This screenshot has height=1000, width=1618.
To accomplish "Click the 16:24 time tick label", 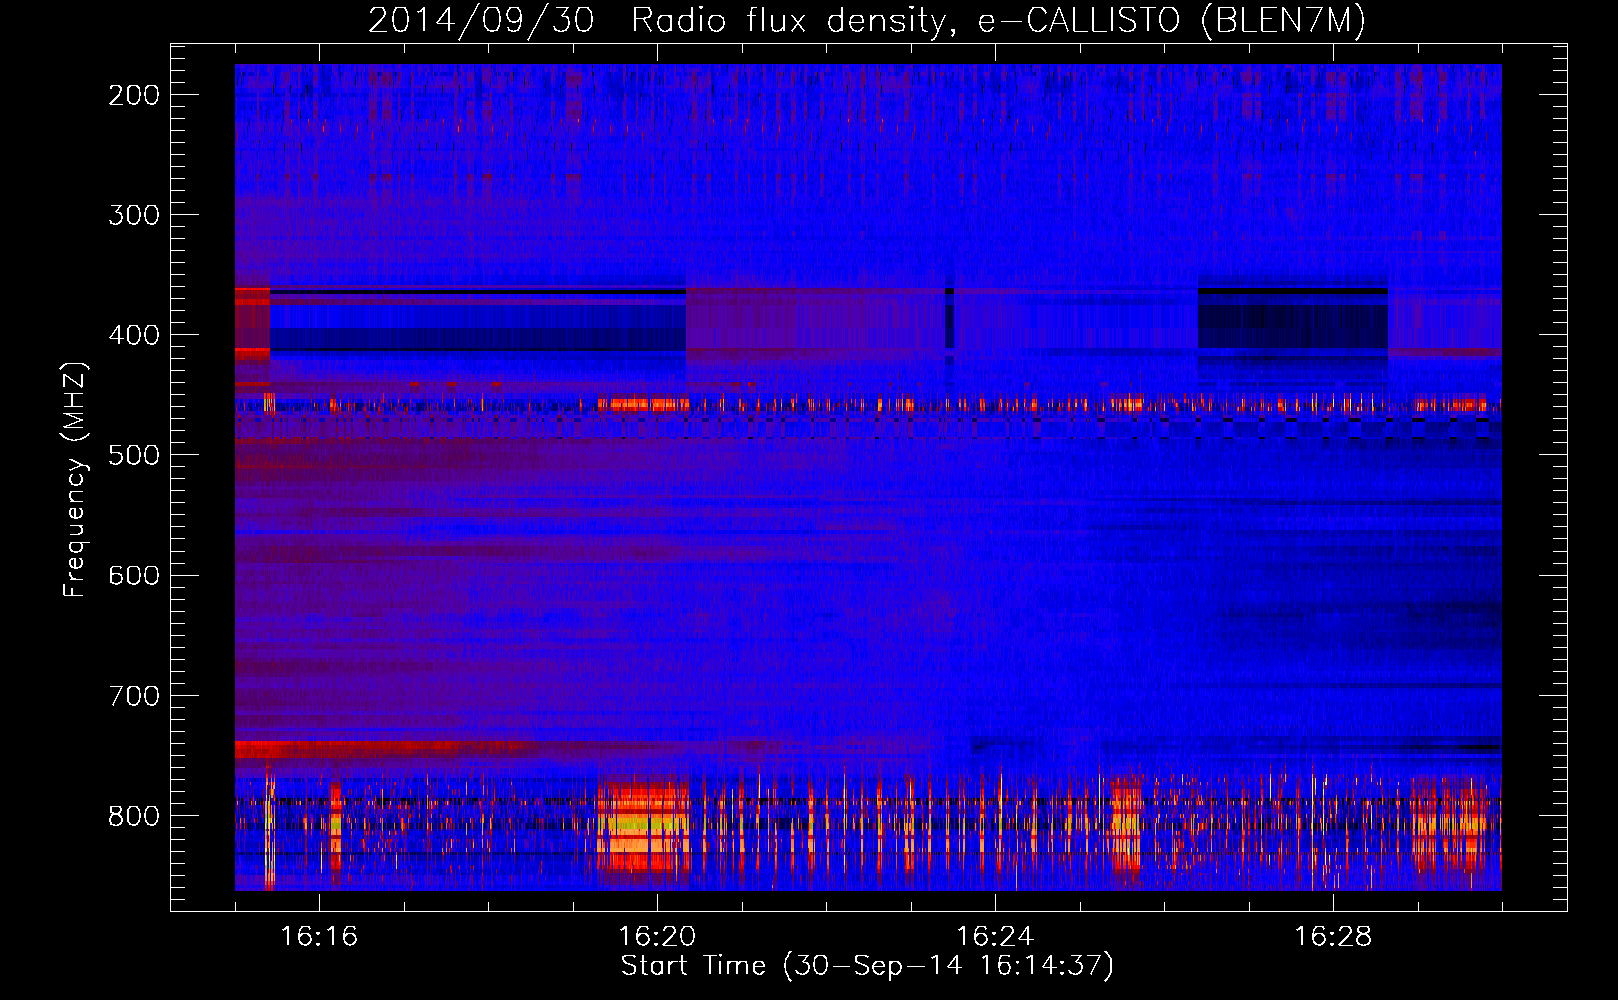I will click(x=995, y=936).
